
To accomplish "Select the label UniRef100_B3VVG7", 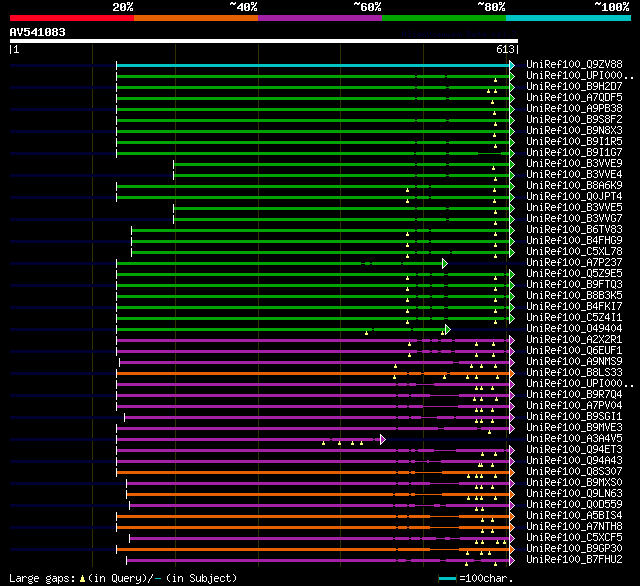I will pos(574,219).
